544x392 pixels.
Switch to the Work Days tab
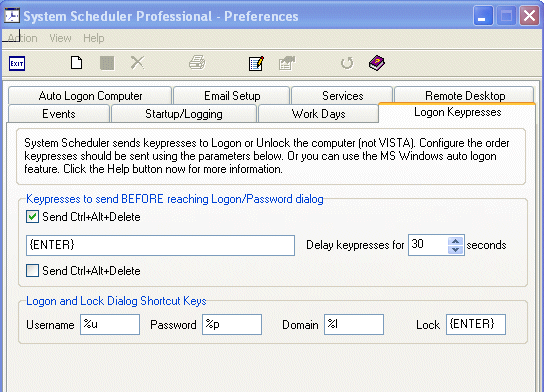tap(318, 113)
